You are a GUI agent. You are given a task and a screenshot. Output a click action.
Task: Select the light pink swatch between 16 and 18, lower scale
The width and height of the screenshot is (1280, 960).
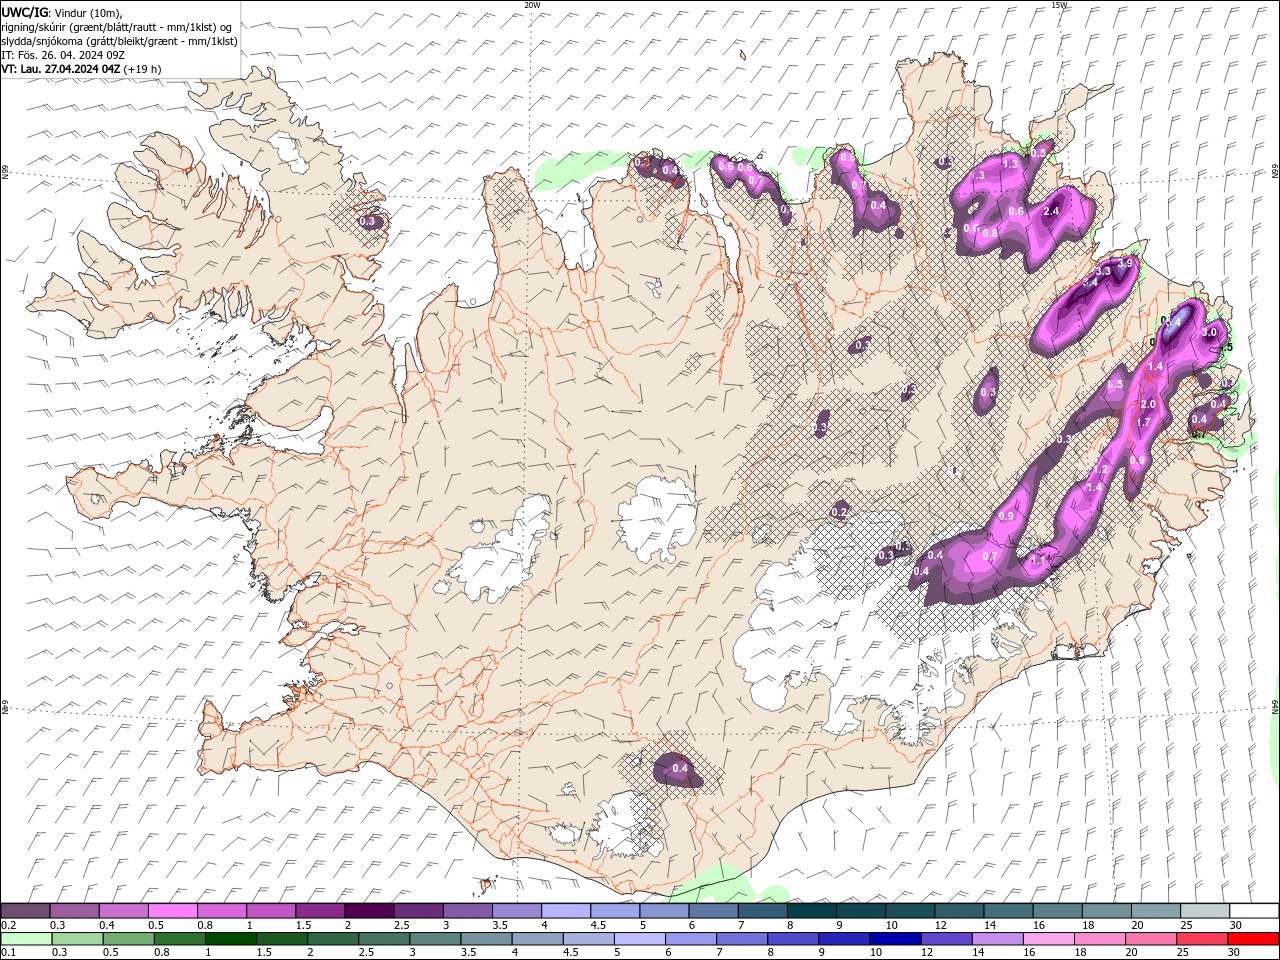tap(1049, 939)
